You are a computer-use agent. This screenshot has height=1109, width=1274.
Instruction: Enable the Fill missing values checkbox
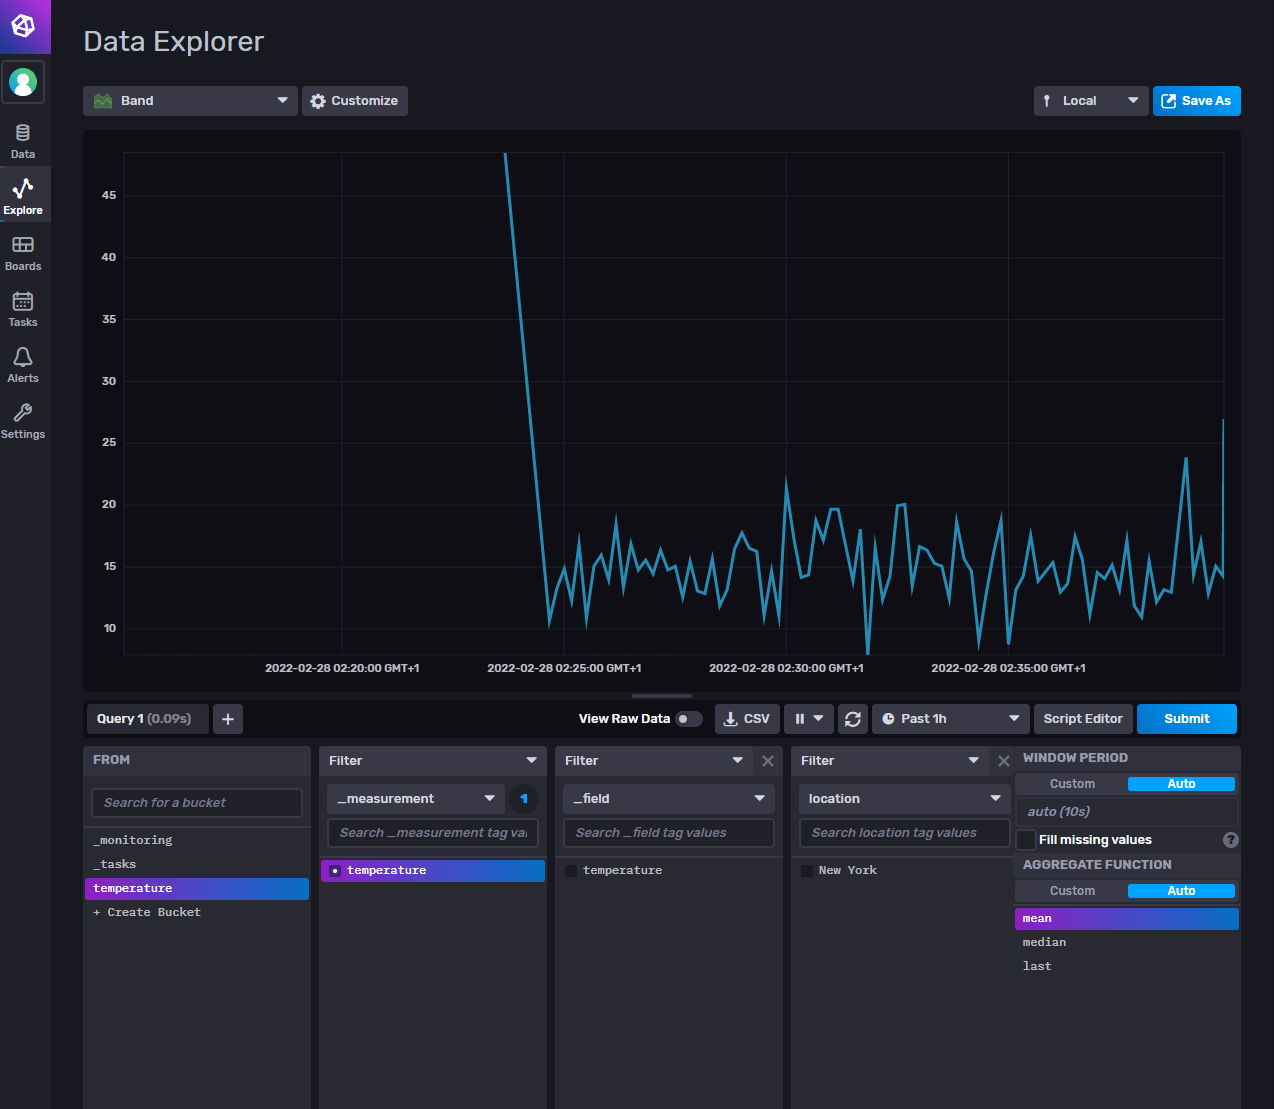1025,840
